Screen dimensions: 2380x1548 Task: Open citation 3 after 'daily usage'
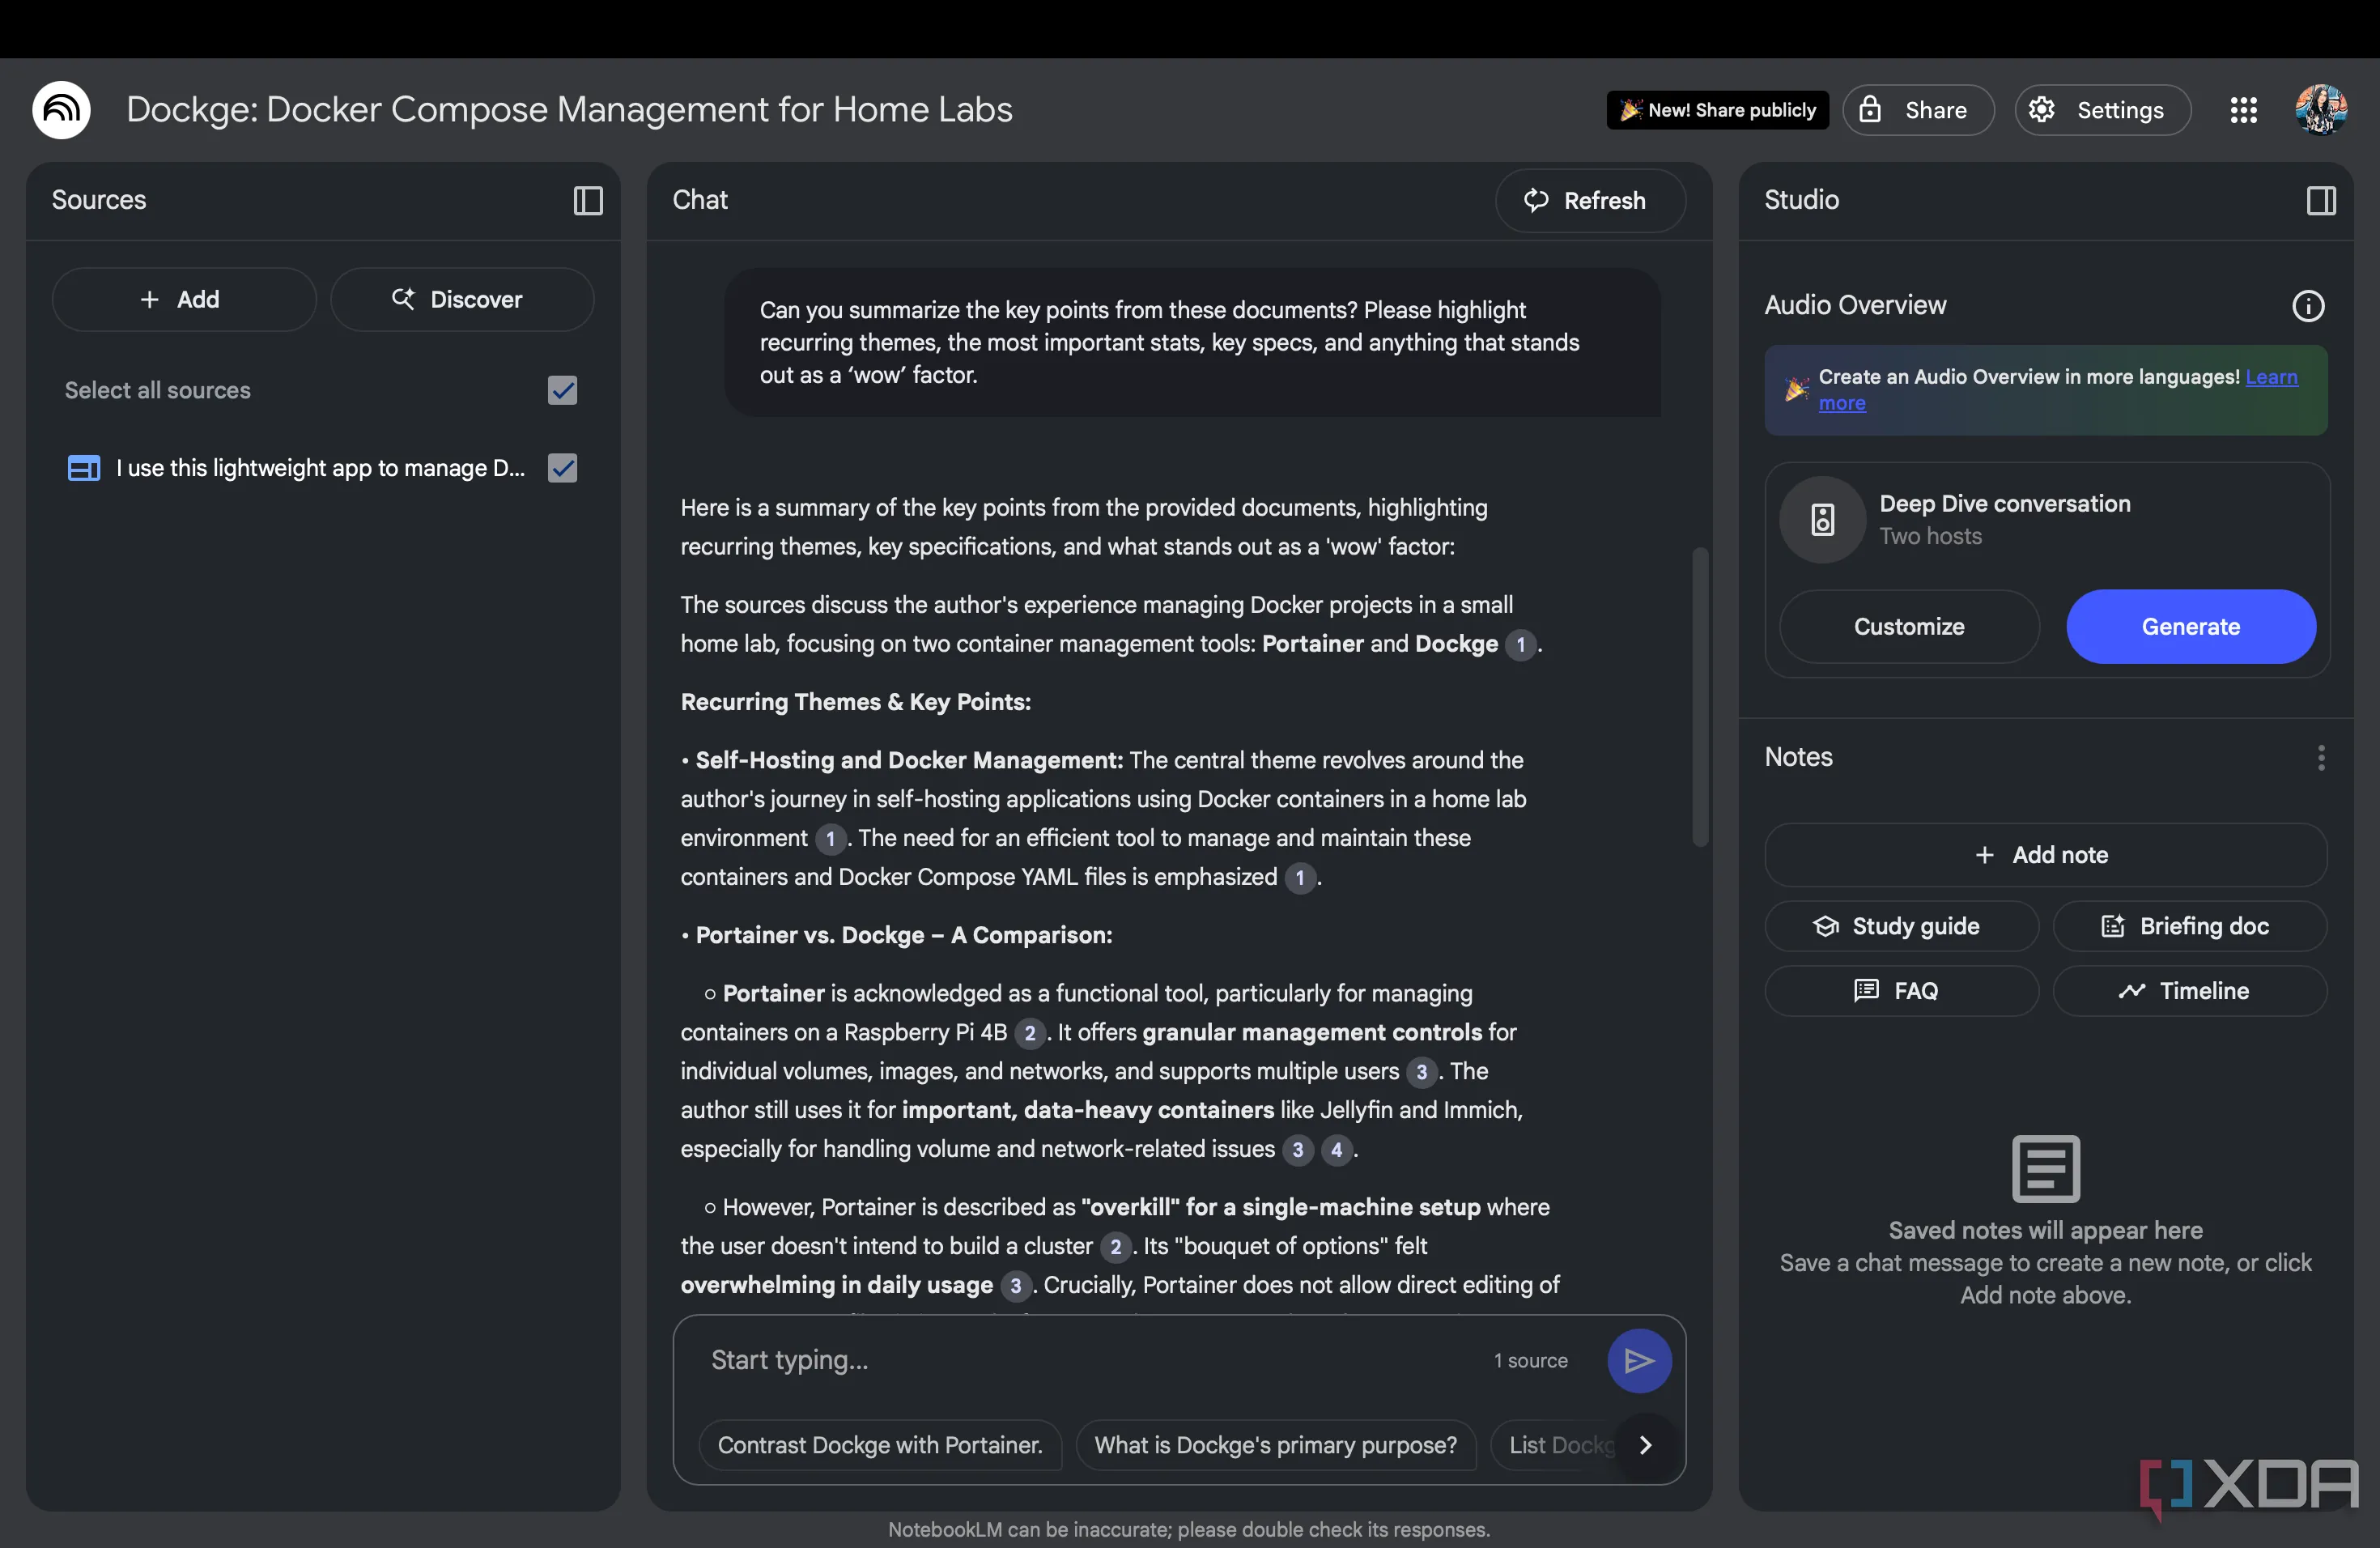point(1016,1286)
